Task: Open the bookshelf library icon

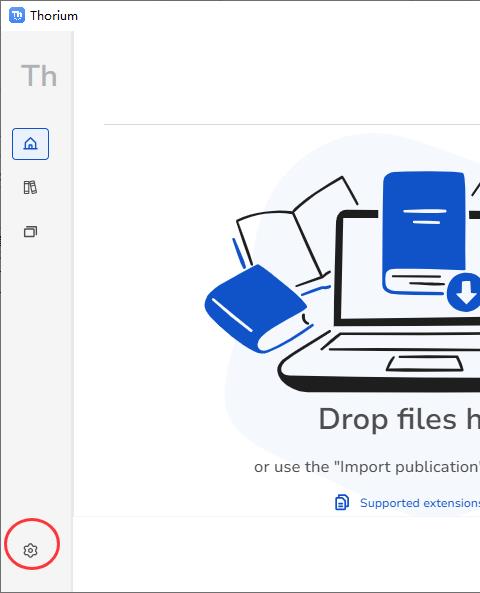Action: click(30, 187)
